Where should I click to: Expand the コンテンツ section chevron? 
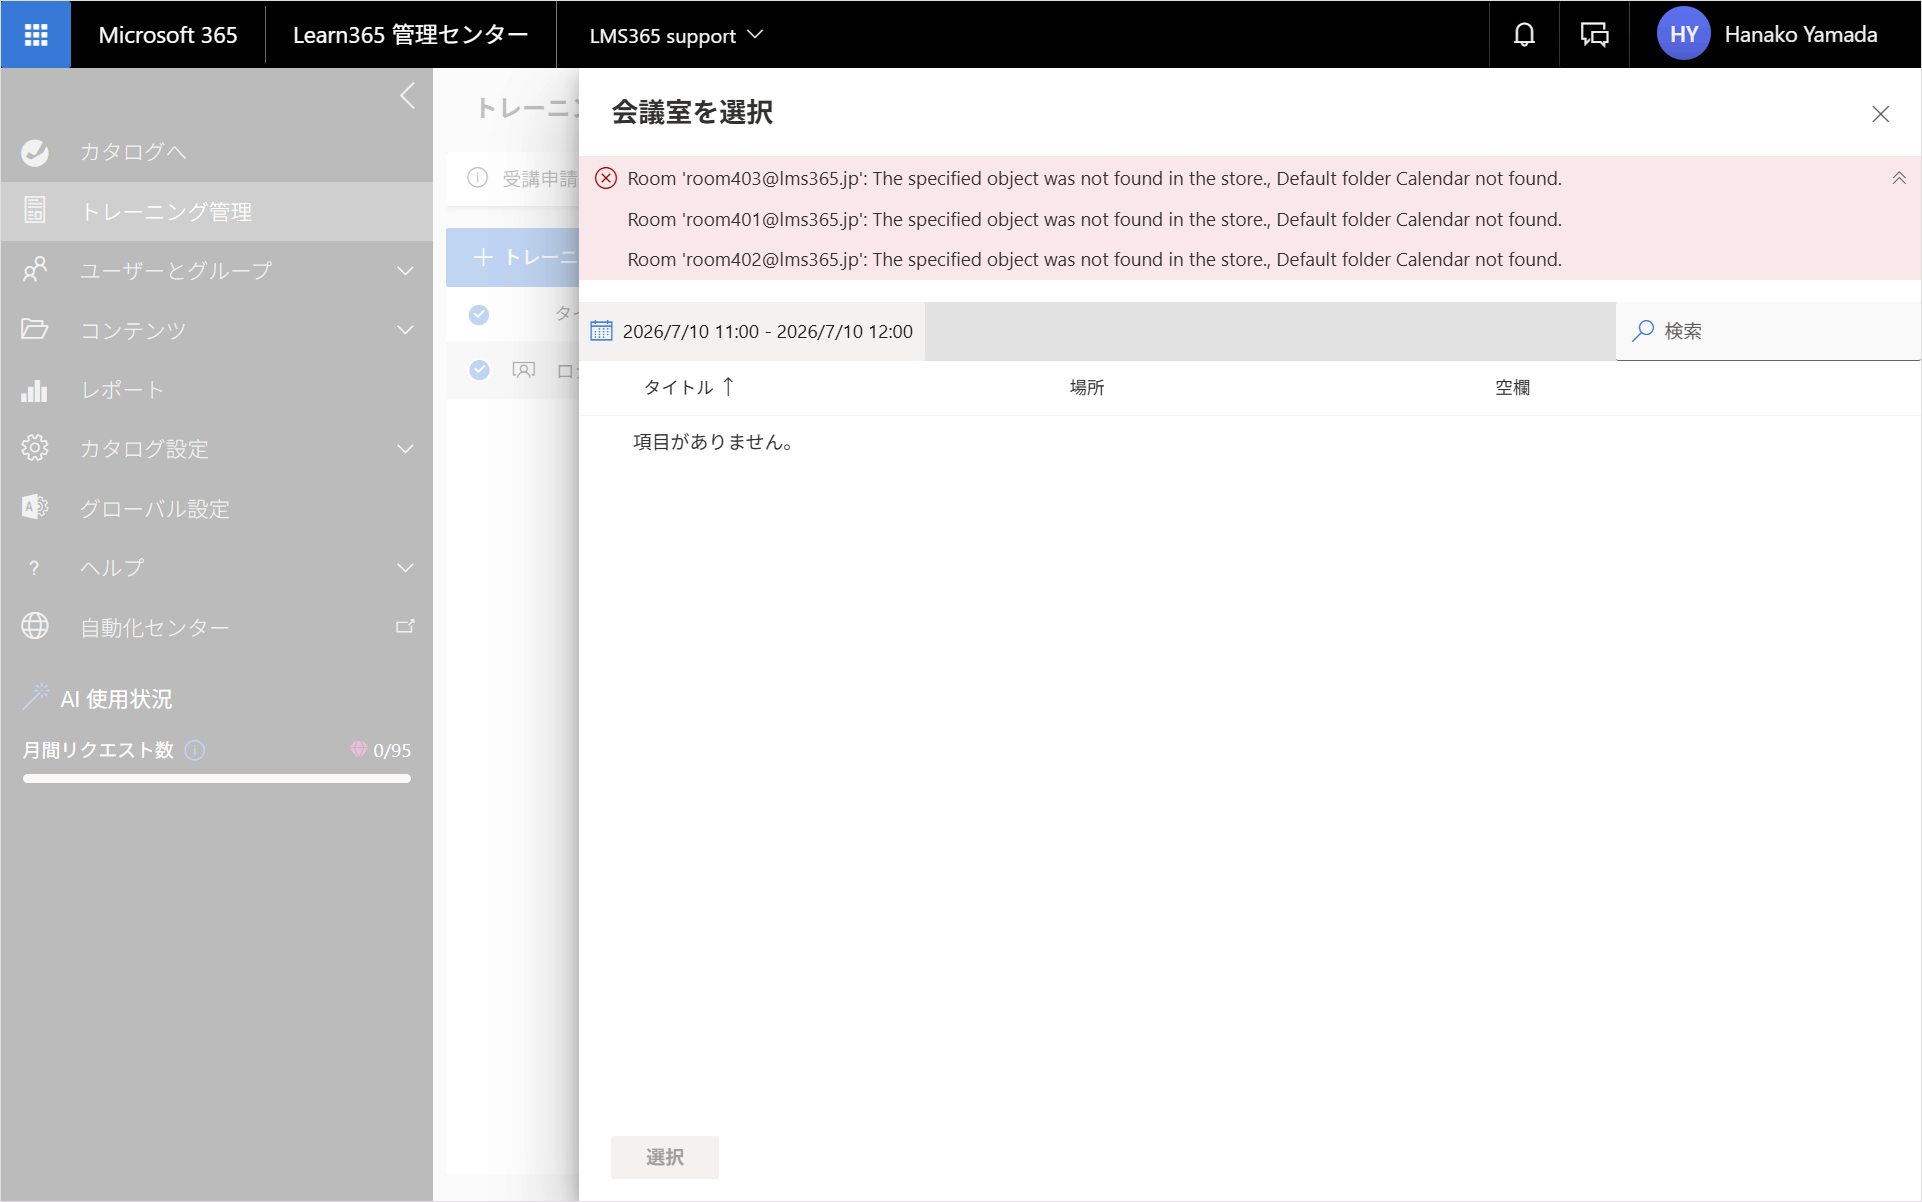[405, 330]
